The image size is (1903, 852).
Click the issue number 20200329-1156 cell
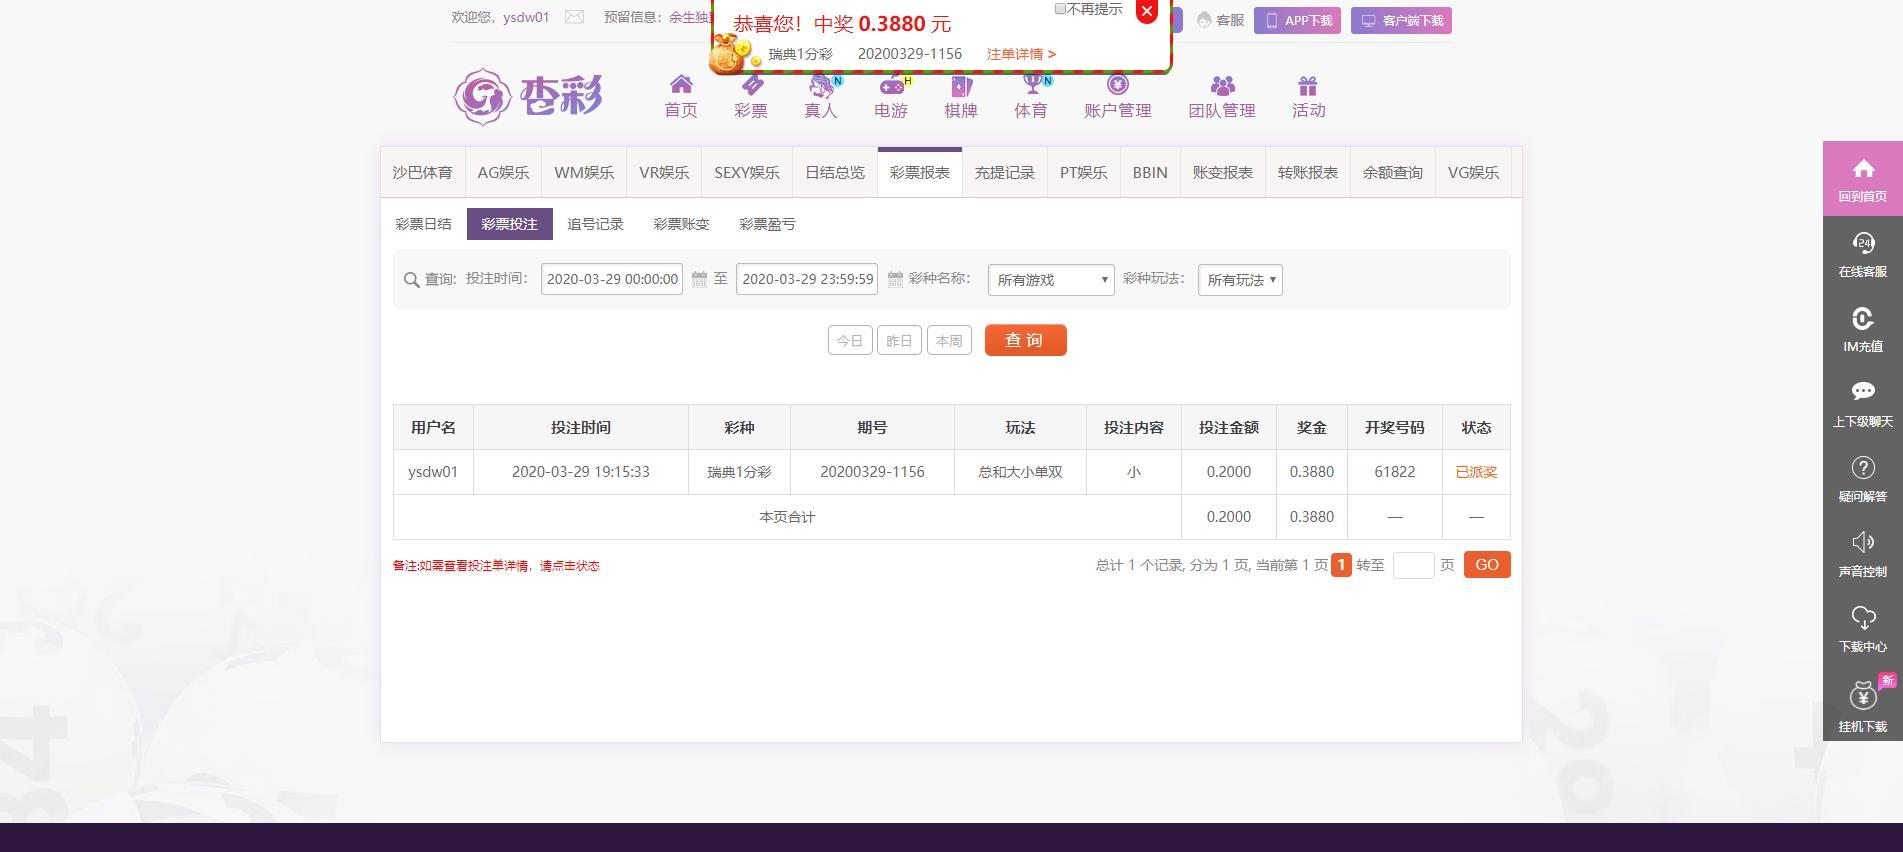click(872, 472)
